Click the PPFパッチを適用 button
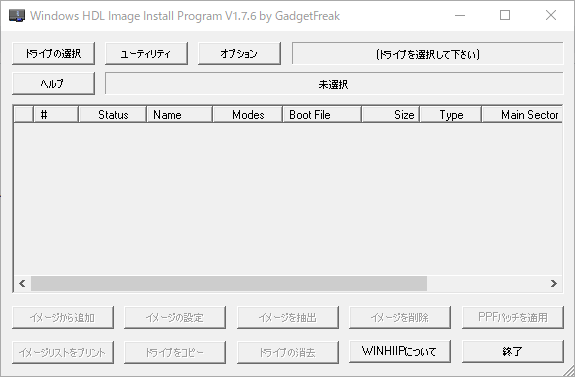The height and width of the screenshot is (377, 575). [x=513, y=317]
